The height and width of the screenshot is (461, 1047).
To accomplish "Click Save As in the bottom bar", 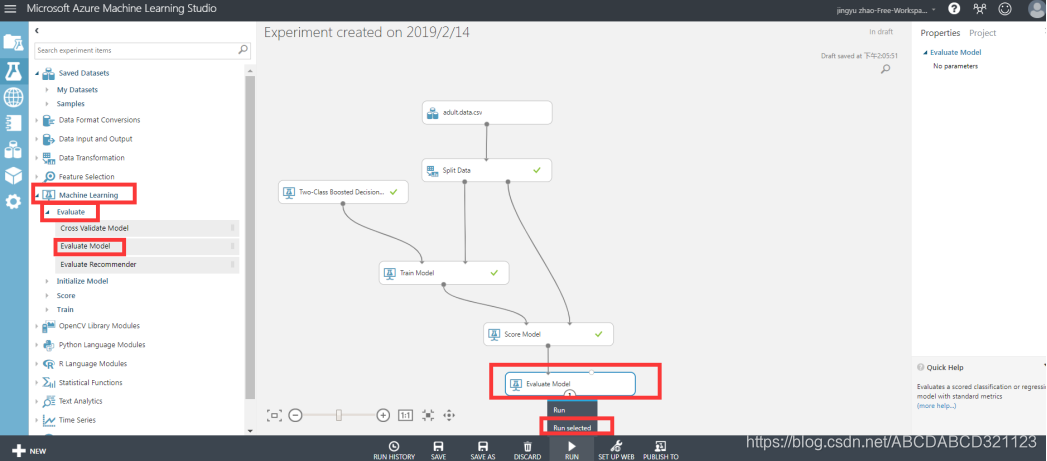I will (483, 450).
